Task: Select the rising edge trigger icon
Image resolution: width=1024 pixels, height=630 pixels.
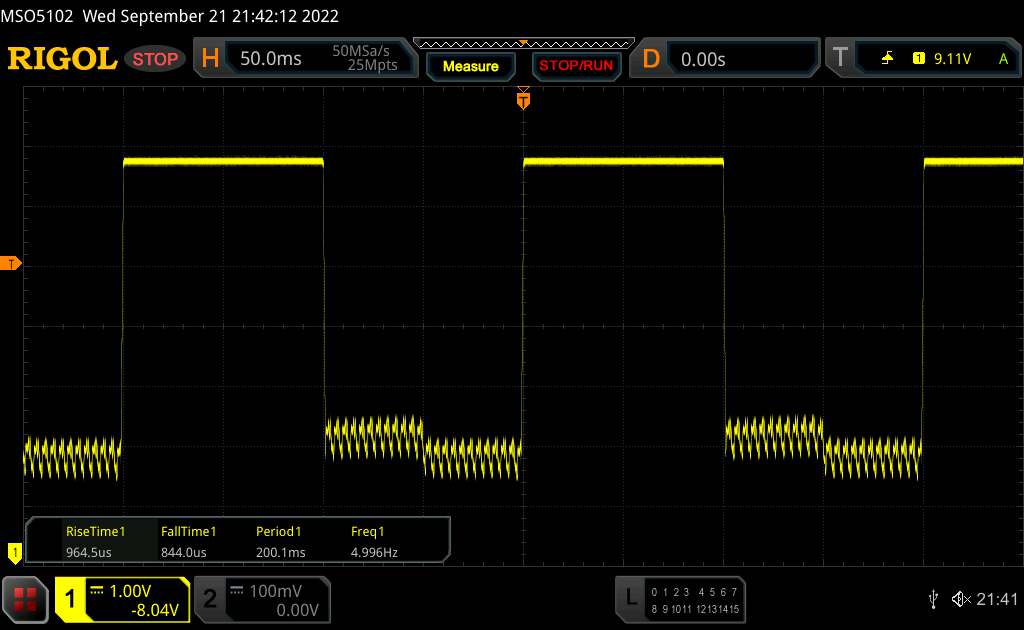Action: 887,59
